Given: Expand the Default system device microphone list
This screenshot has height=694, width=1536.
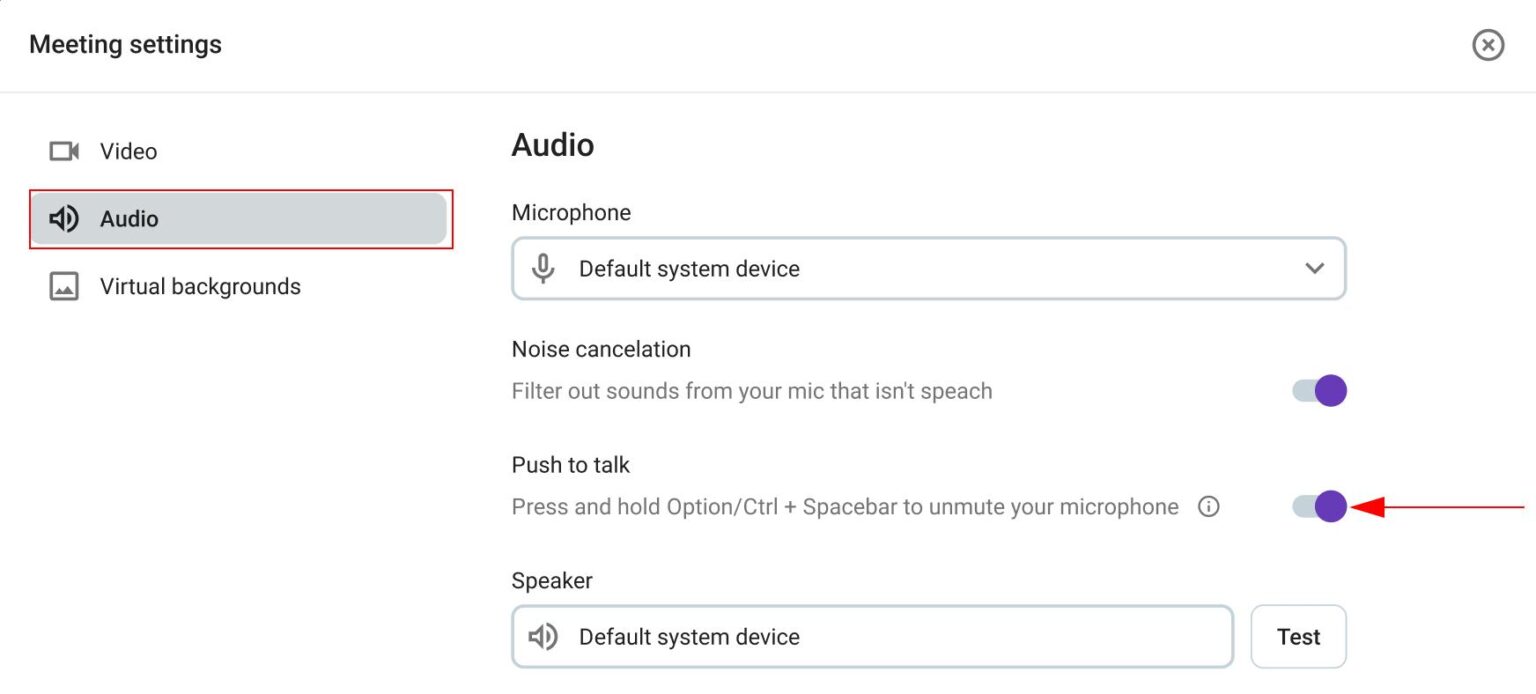Looking at the screenshot, I should click(x=928, y=268).
